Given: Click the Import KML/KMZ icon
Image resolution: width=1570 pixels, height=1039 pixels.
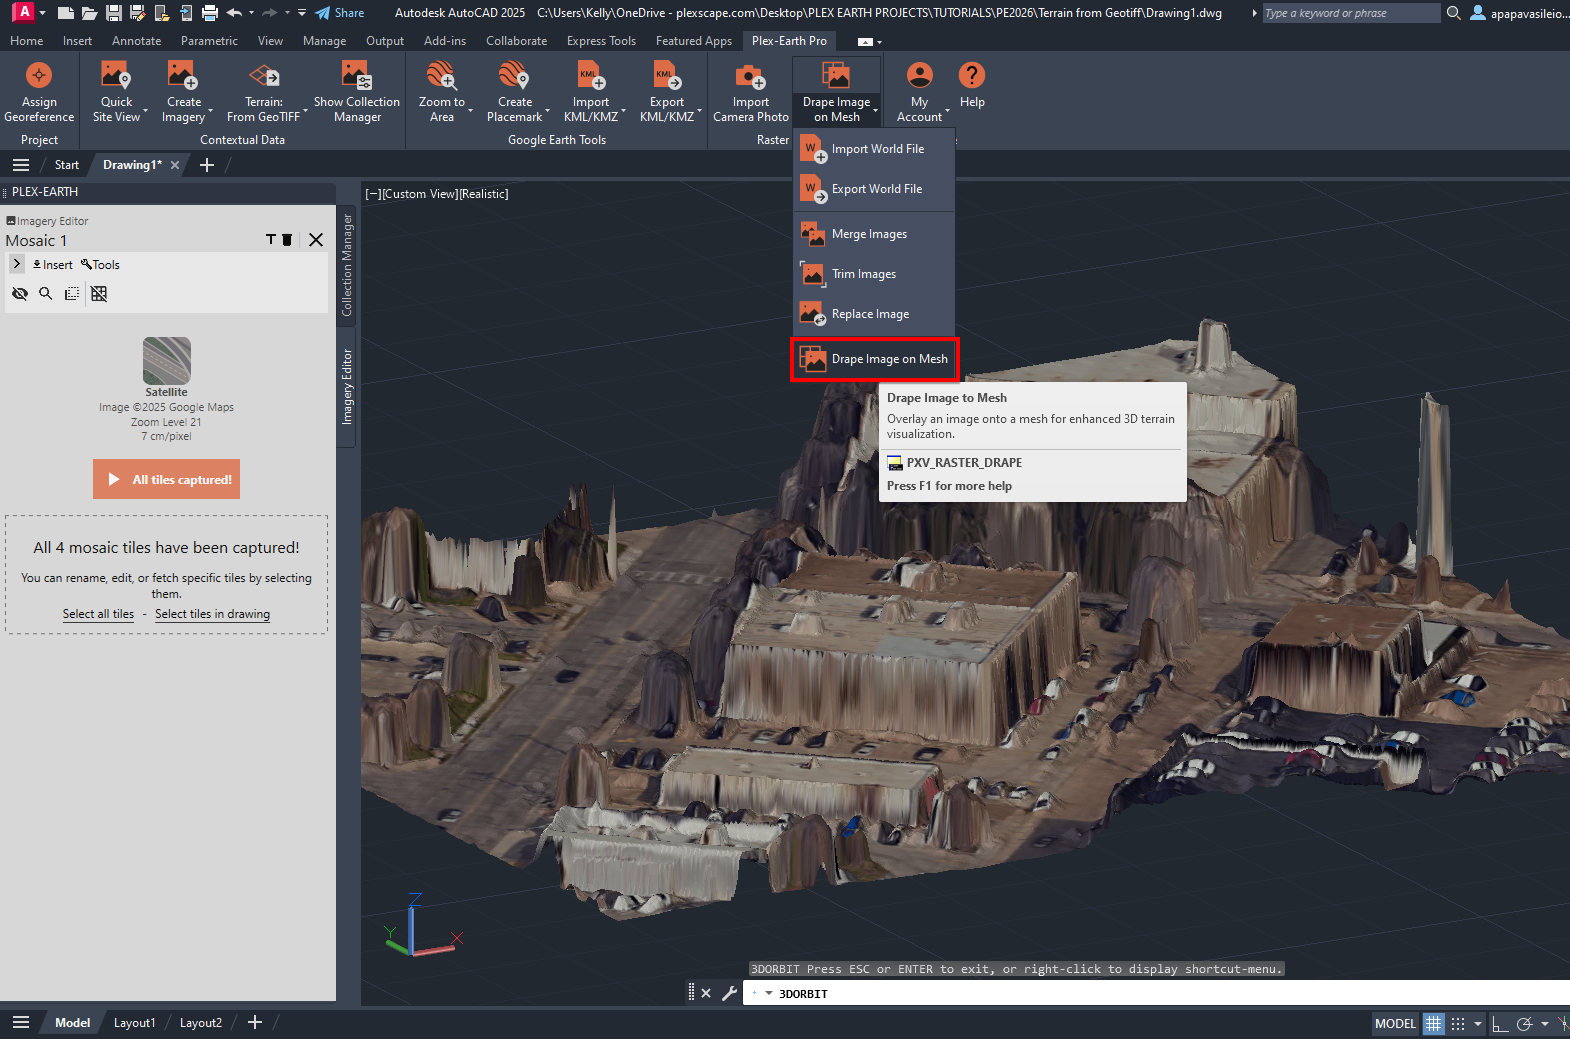Looking at the screenshot, I should [x=590, y=76].
